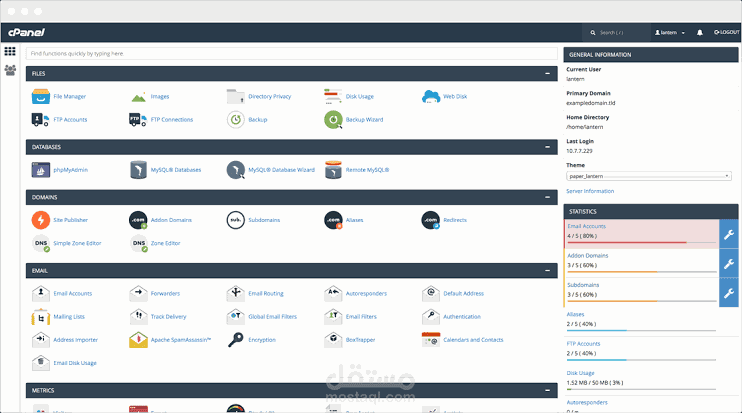Open the Web Disk cloud icon
This screenshot has width=742, height=413.
431,97
